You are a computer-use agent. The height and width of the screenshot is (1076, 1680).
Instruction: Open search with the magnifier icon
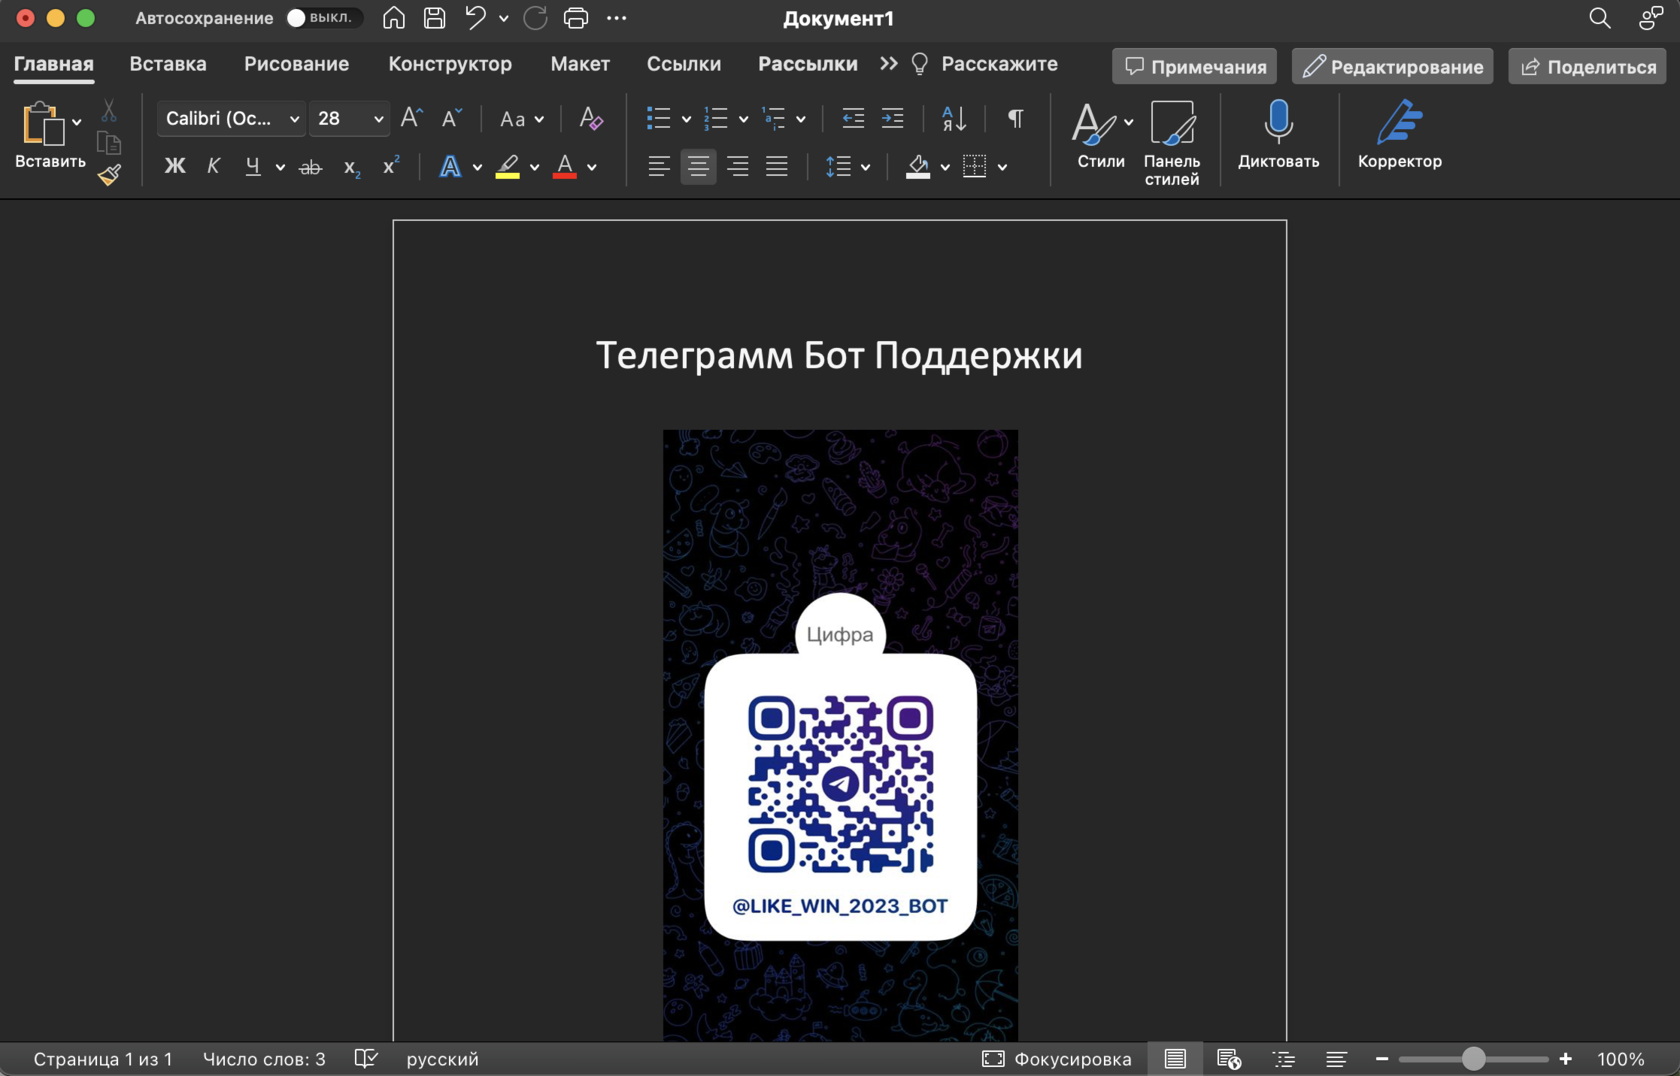(1600, 18)
